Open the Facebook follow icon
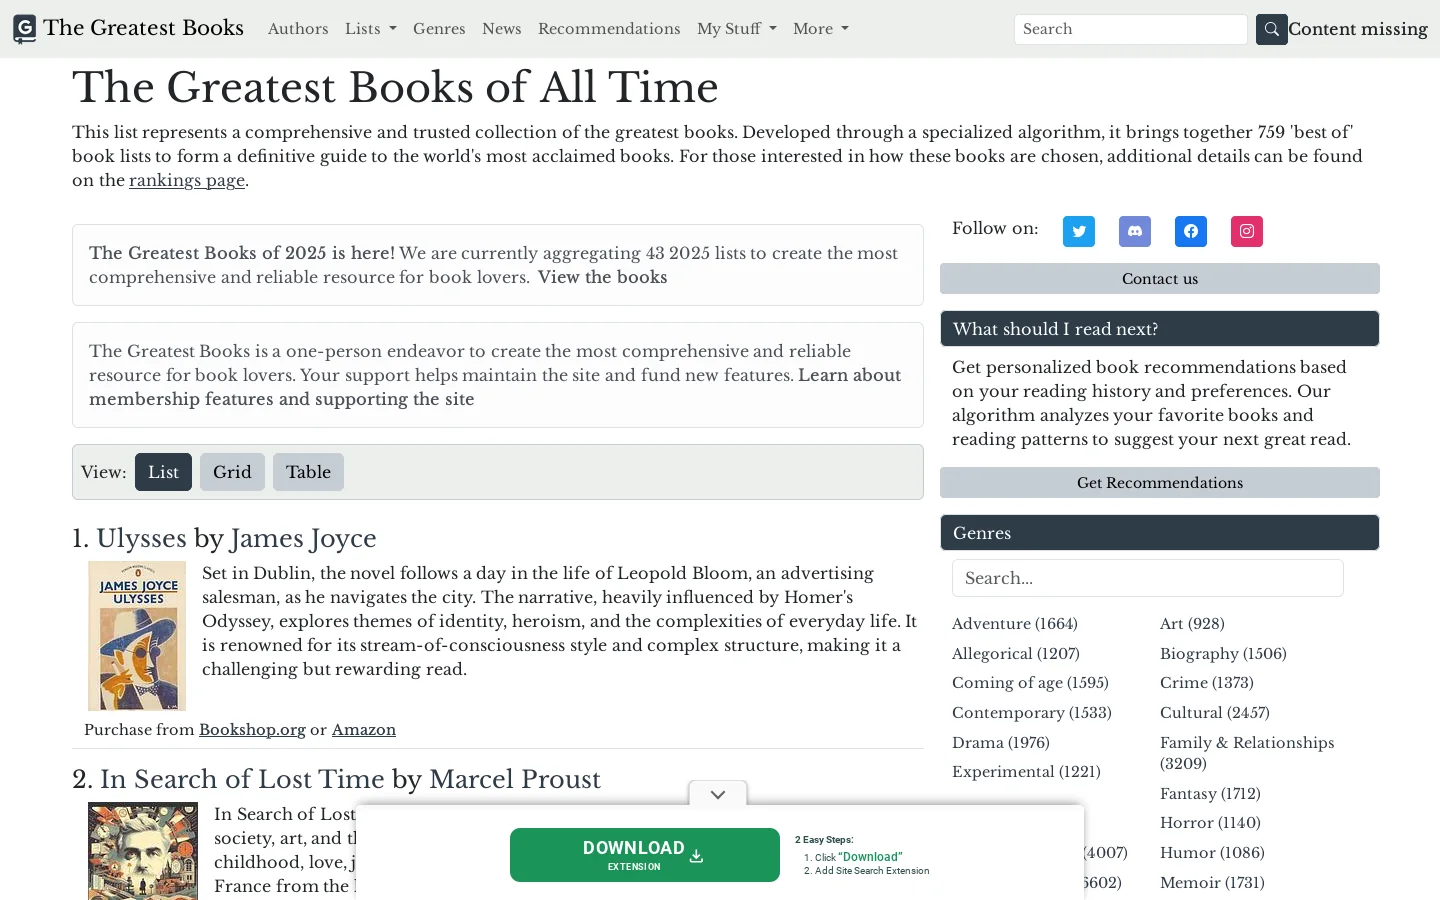 point(1191,231)
